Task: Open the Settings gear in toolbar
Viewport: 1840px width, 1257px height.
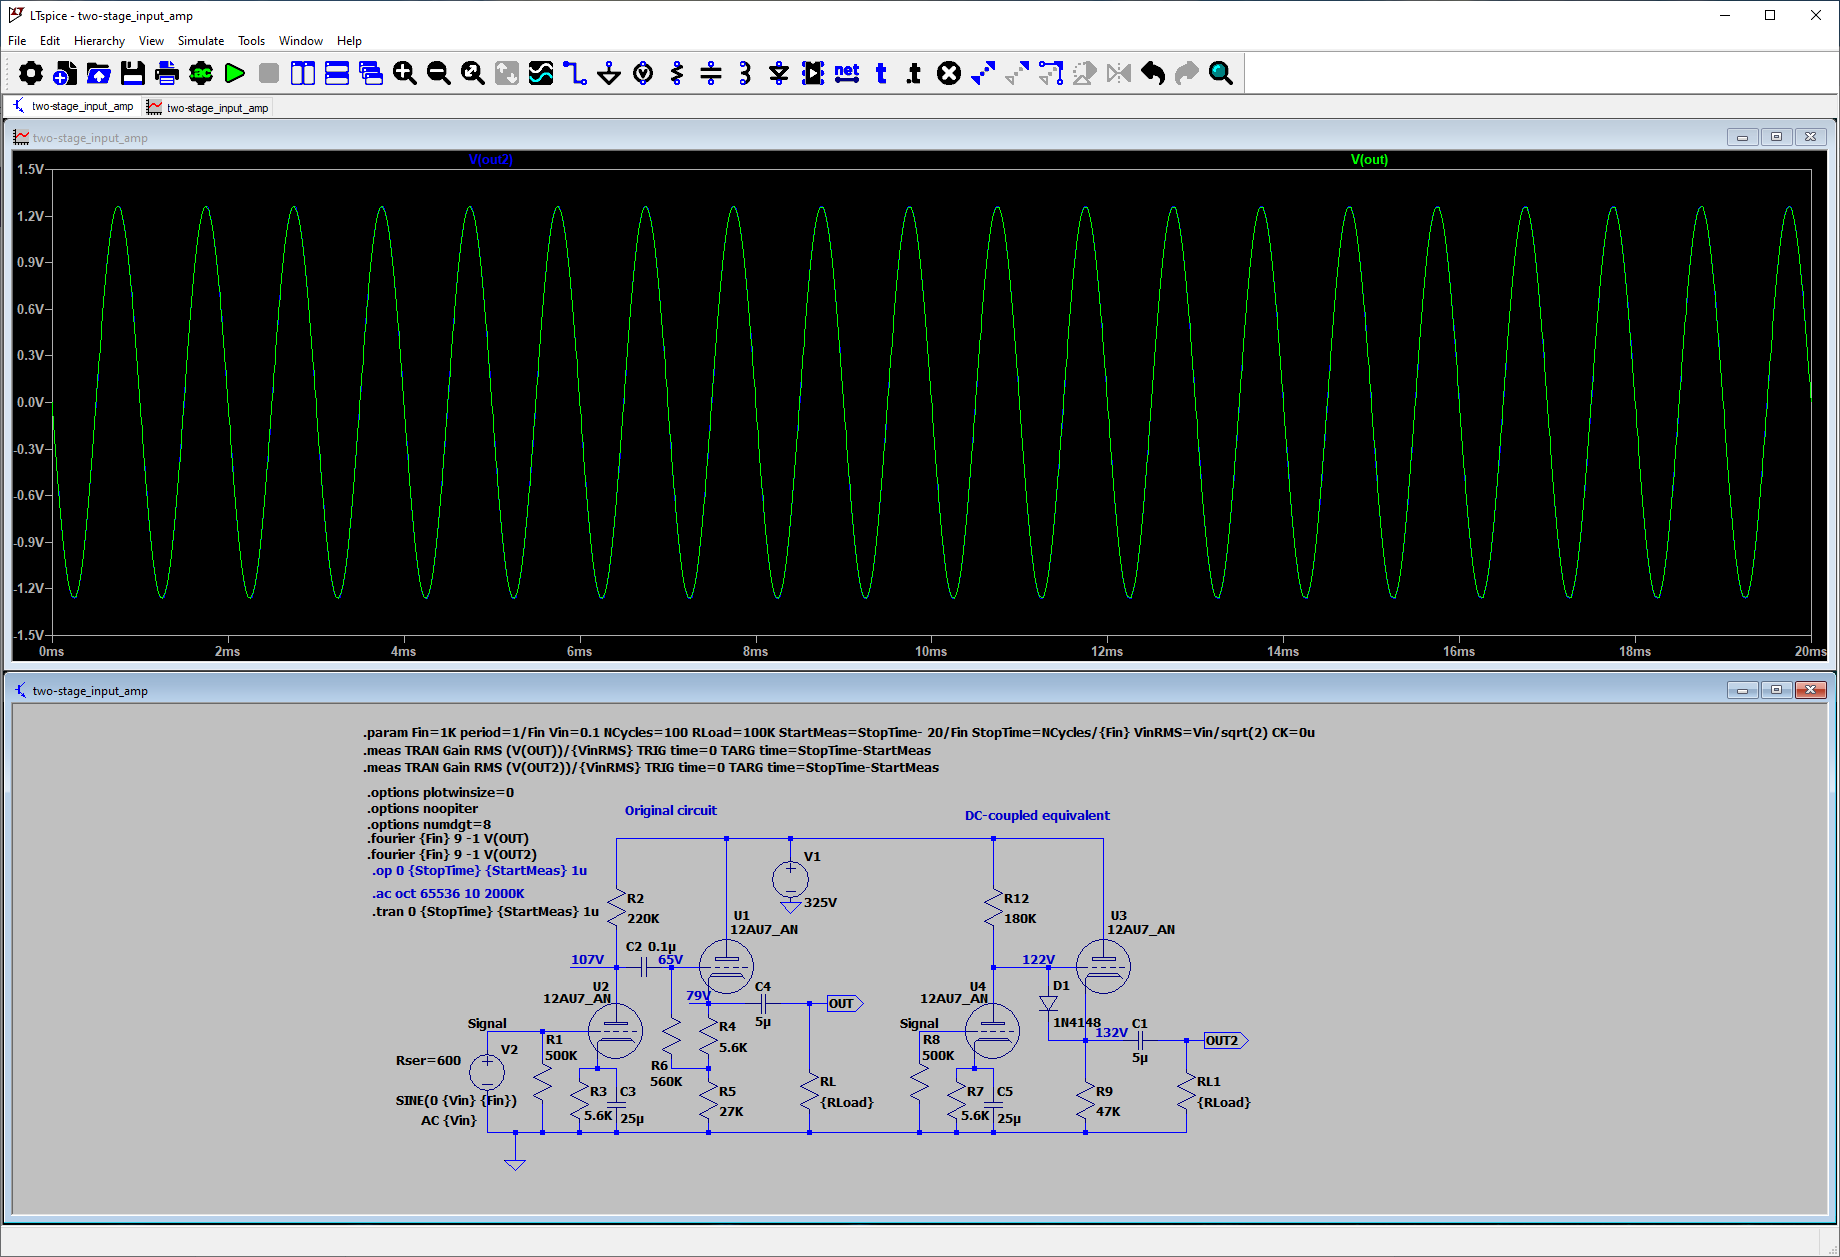Action: pos(31,73)
